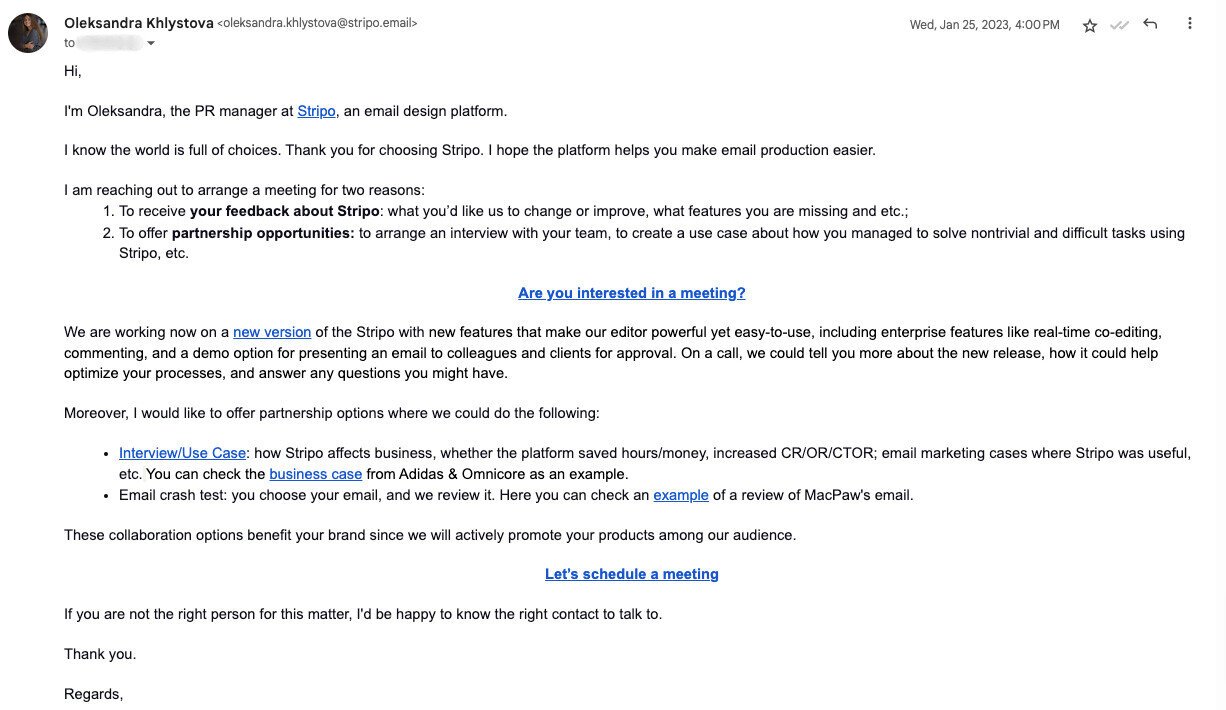The image size is (1226, 710).
Task: Click the blurred recipient name
Action: (110, 43)
